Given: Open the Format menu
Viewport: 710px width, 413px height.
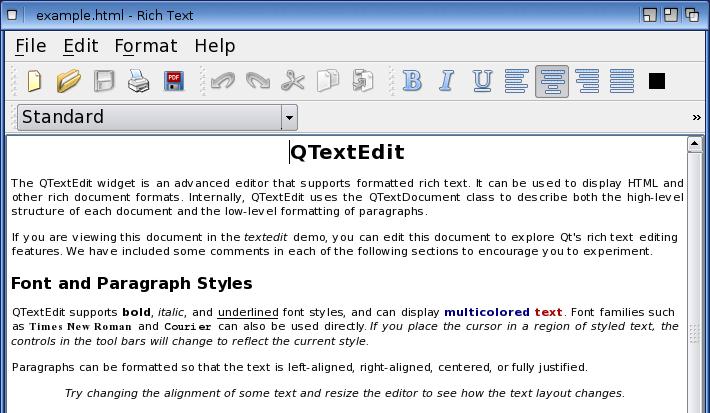Looking at the screenshot, I should [x=146, y=46].
